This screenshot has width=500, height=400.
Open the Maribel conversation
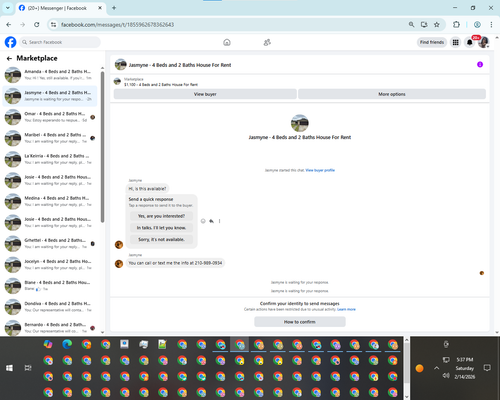pos(50,138)
